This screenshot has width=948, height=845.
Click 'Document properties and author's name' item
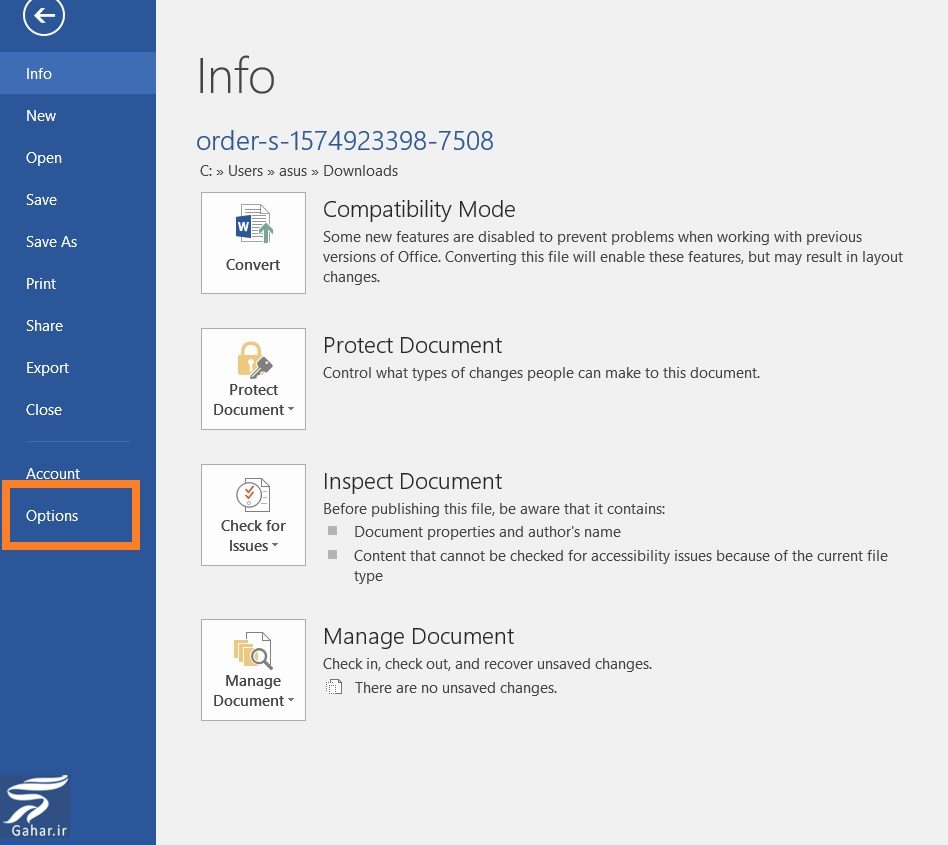pos(487,532)
